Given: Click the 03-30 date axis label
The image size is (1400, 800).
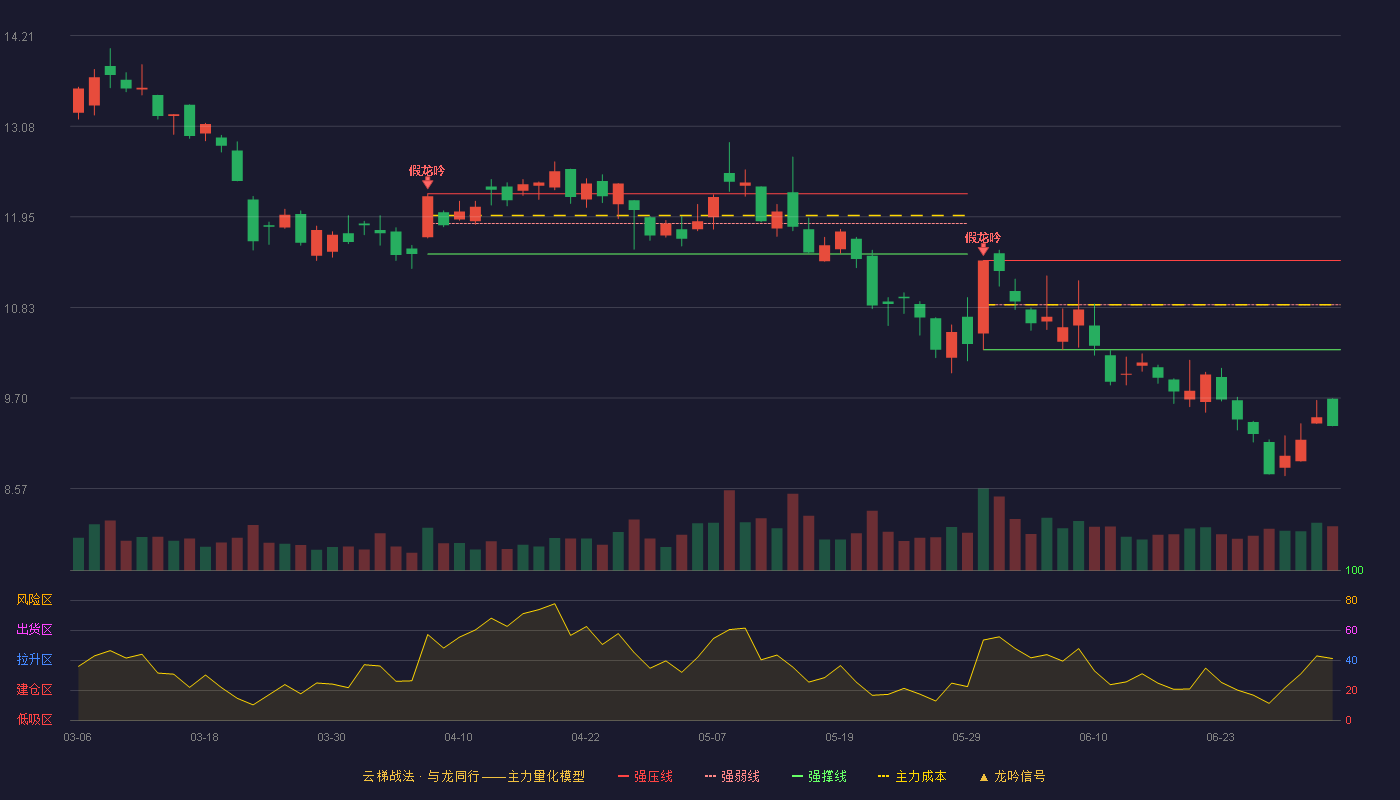Looking at the screenshot, I should (331, 737).
